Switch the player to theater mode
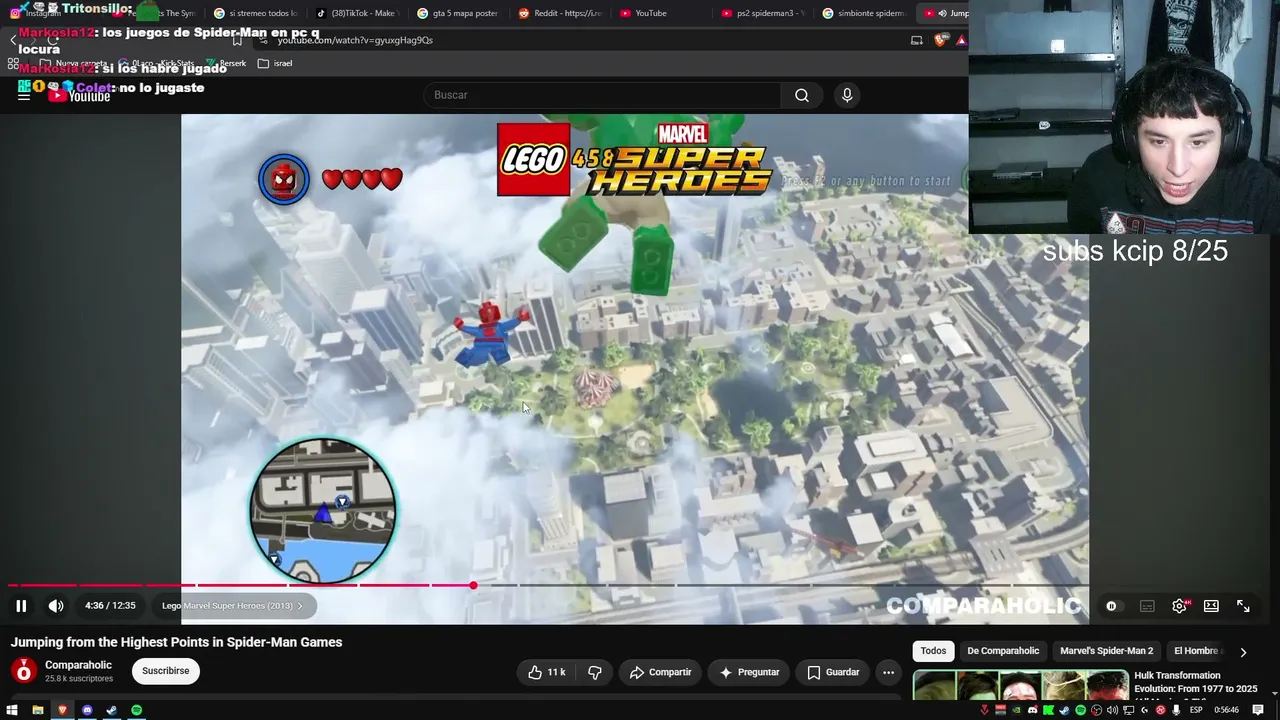The height and width of the screenshot is (720, 1280). pos(1211,606)
